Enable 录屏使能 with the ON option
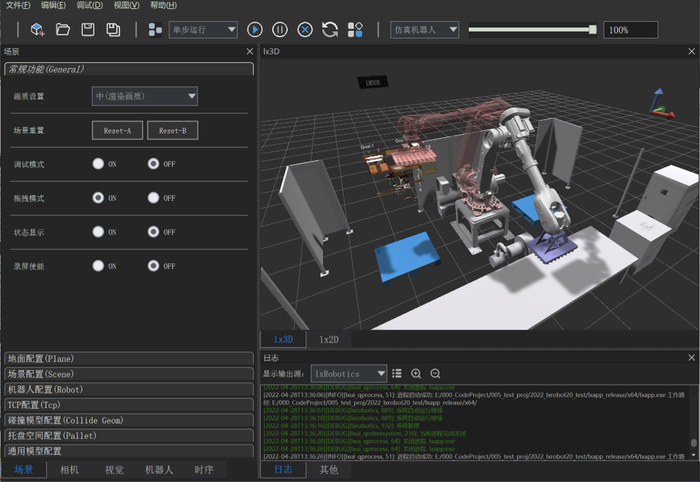 (x=98, y=266)
